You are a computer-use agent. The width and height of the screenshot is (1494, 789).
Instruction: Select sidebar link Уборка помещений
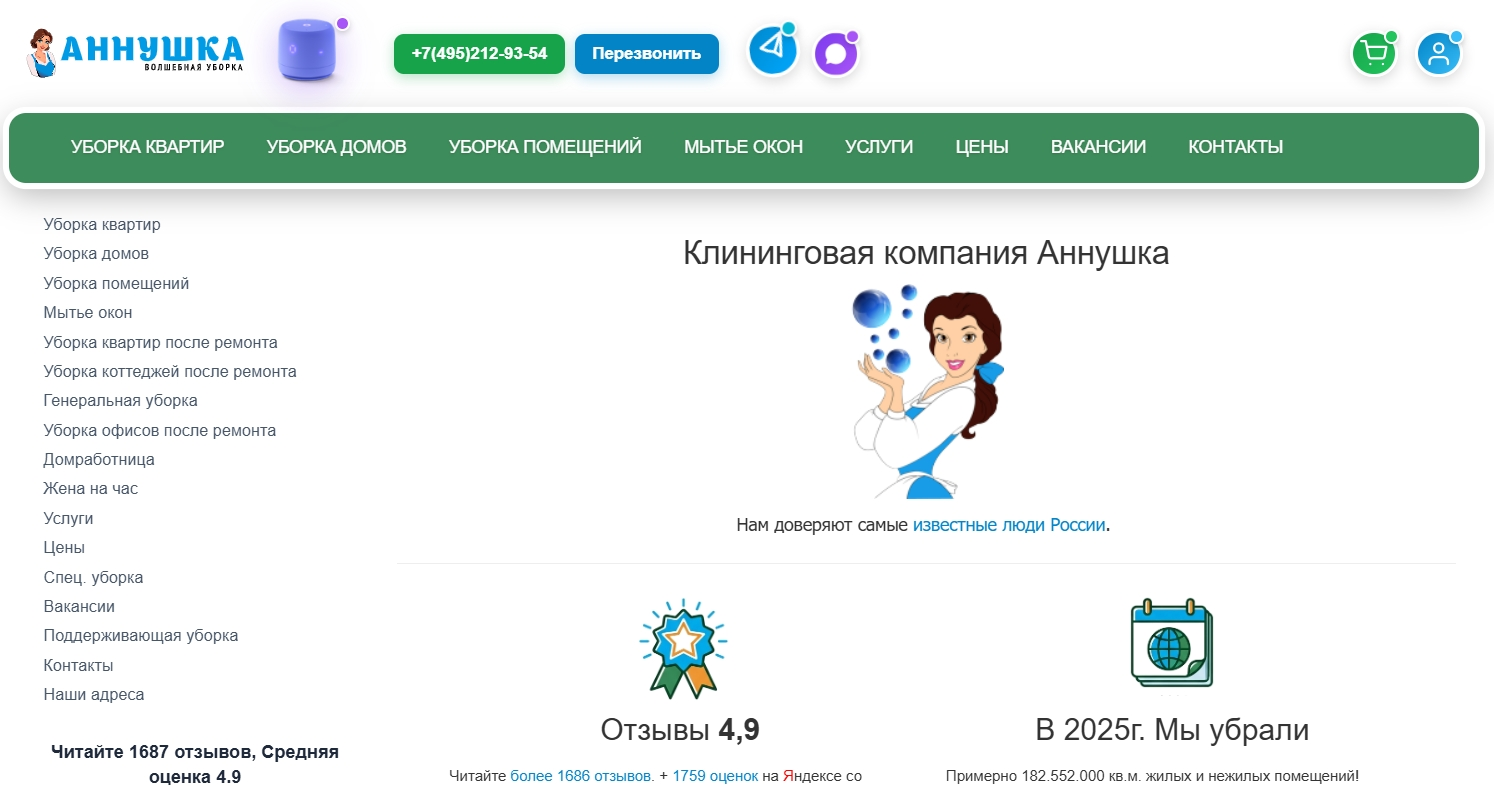pyautogui.click(x=116, y=284)
